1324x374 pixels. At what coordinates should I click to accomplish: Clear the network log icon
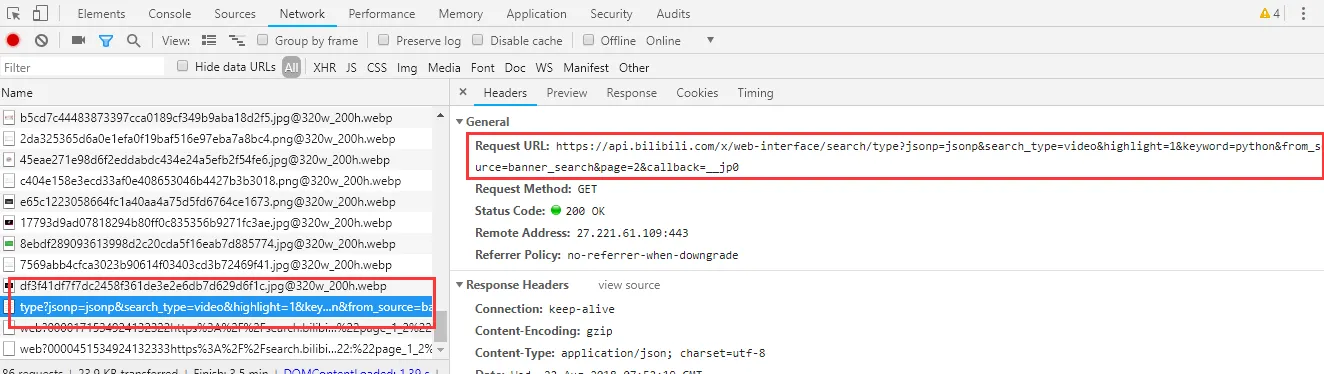(x=41, y=41)
